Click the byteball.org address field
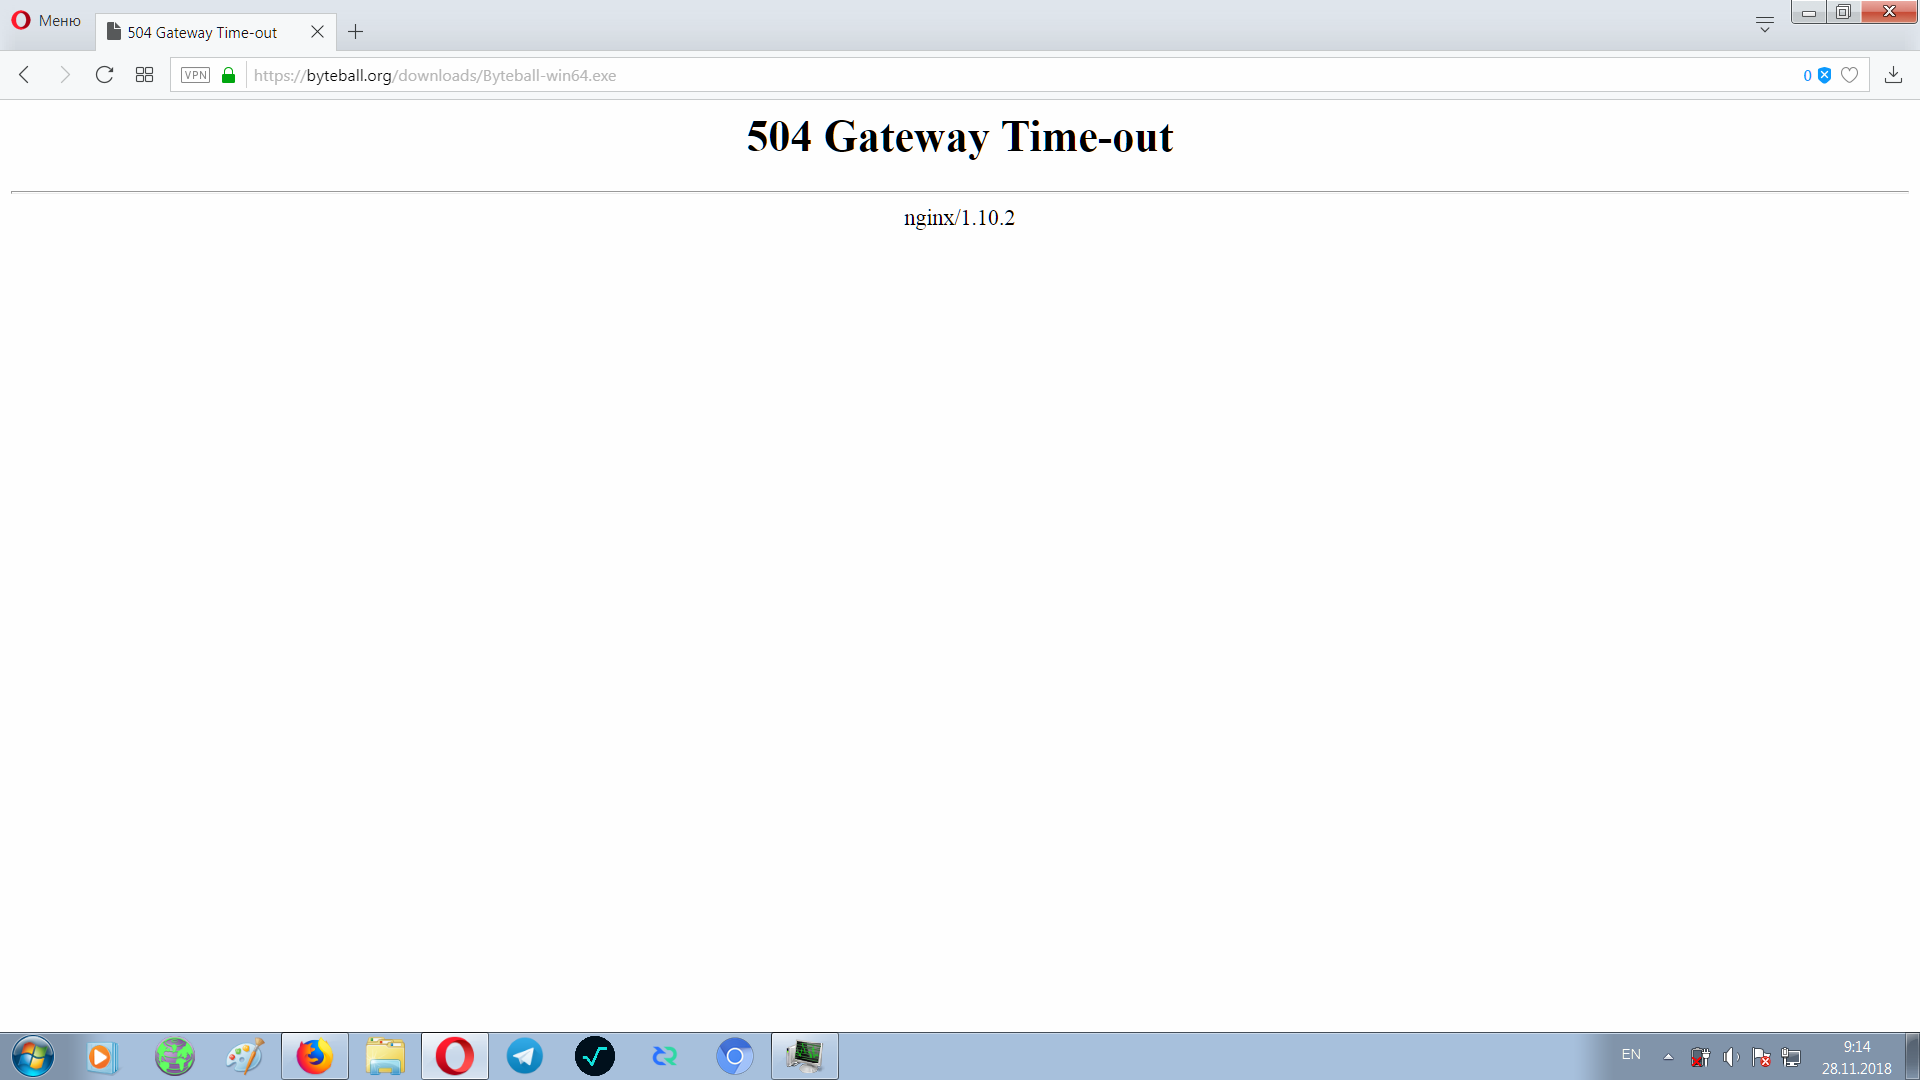This screenshot has width=1920, height=1080. [x=1020, y=75]
